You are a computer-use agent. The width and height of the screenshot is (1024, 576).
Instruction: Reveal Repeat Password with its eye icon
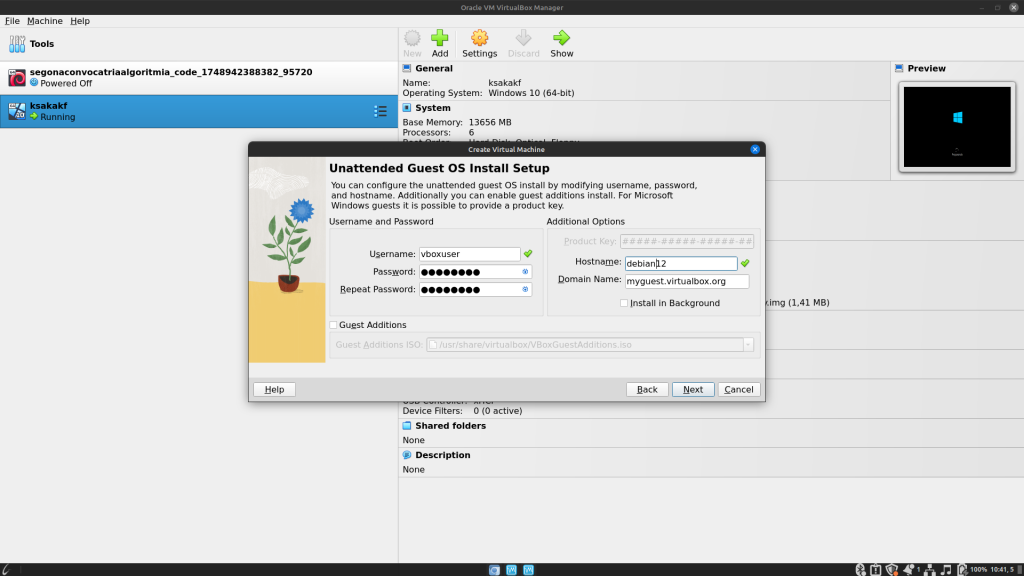525,289
